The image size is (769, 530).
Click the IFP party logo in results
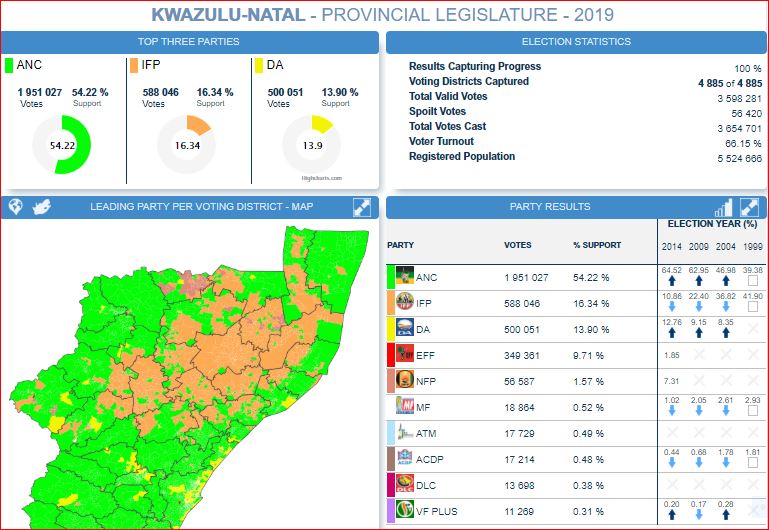click(406, 303)
